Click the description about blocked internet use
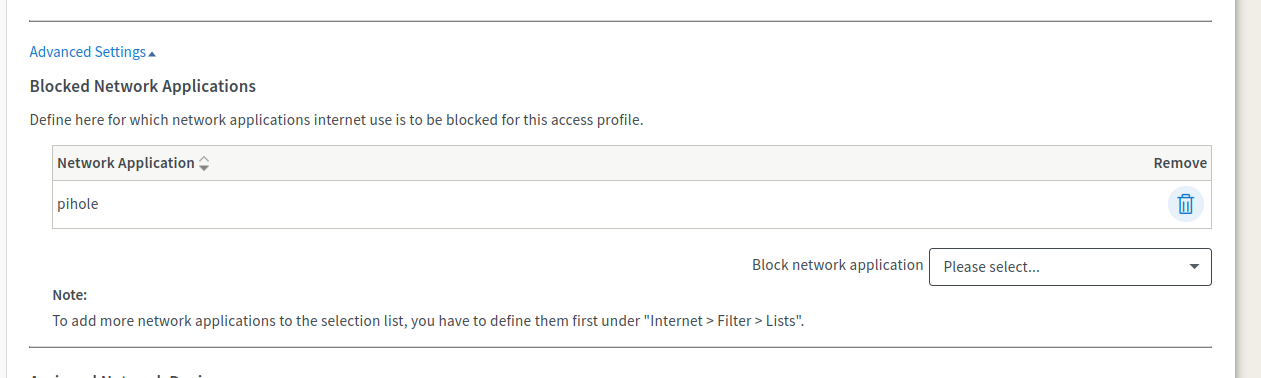Screen dimensions: 1261x378 (x=336, y=120)
